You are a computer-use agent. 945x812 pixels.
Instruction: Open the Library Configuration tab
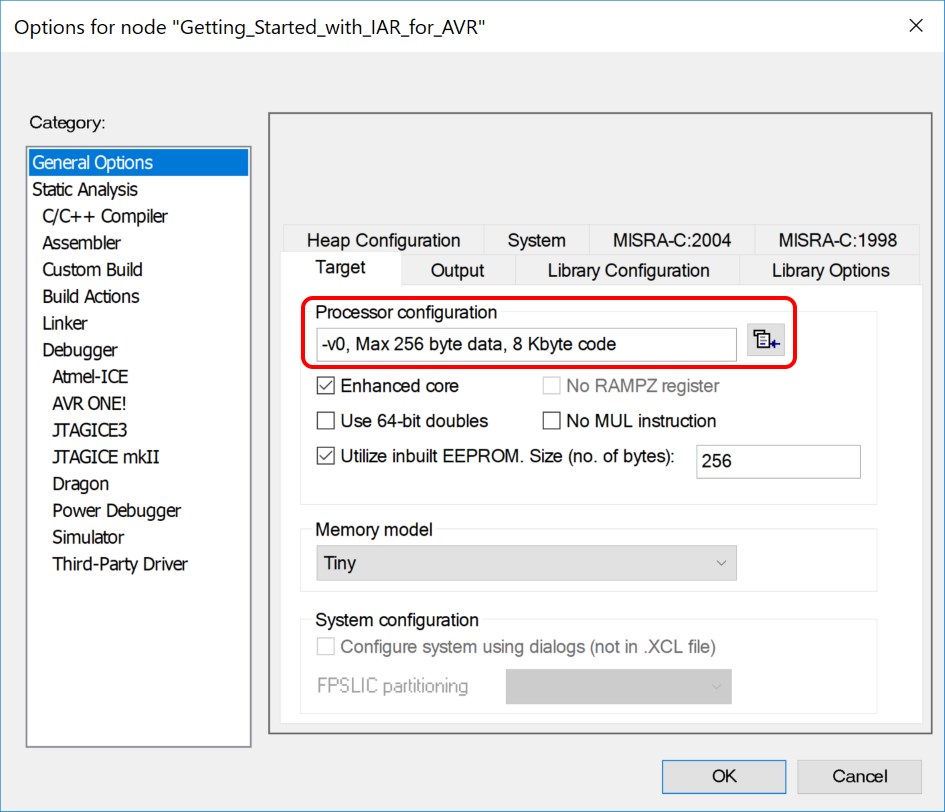[628, 270]
